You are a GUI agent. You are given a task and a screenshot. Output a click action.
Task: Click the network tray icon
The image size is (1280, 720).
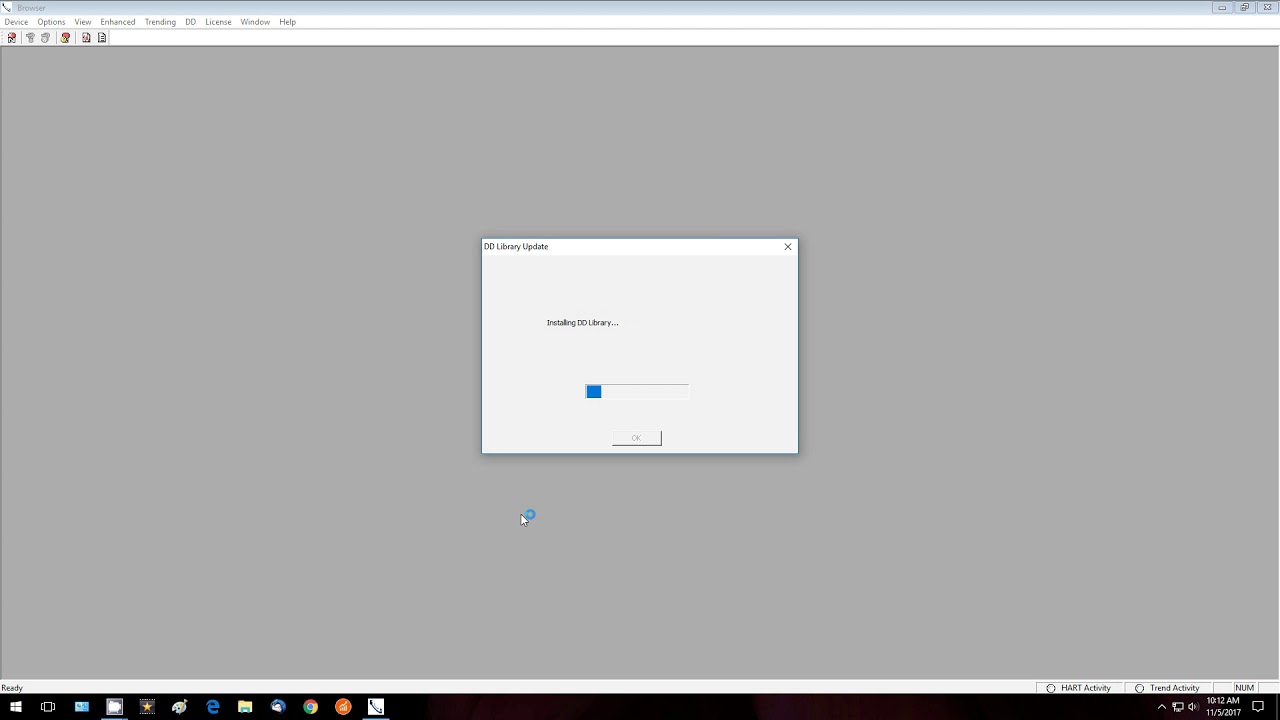pos(1178,707)
